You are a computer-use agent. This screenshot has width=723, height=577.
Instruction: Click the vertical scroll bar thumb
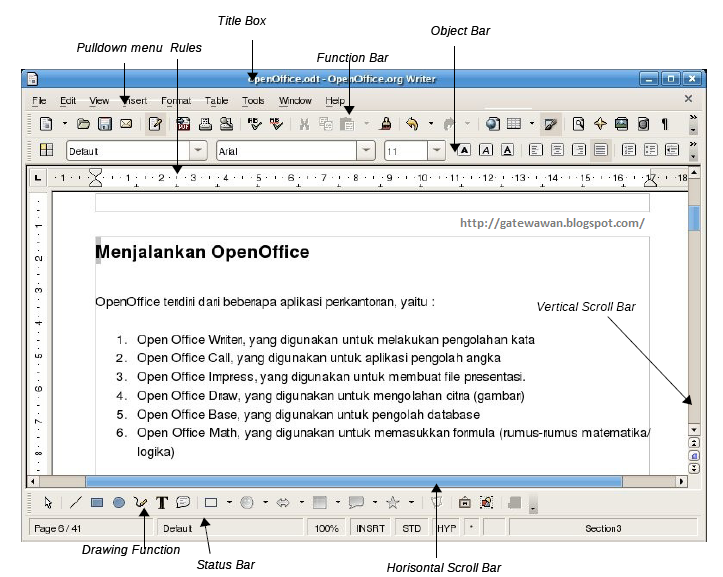pos(694,218)
